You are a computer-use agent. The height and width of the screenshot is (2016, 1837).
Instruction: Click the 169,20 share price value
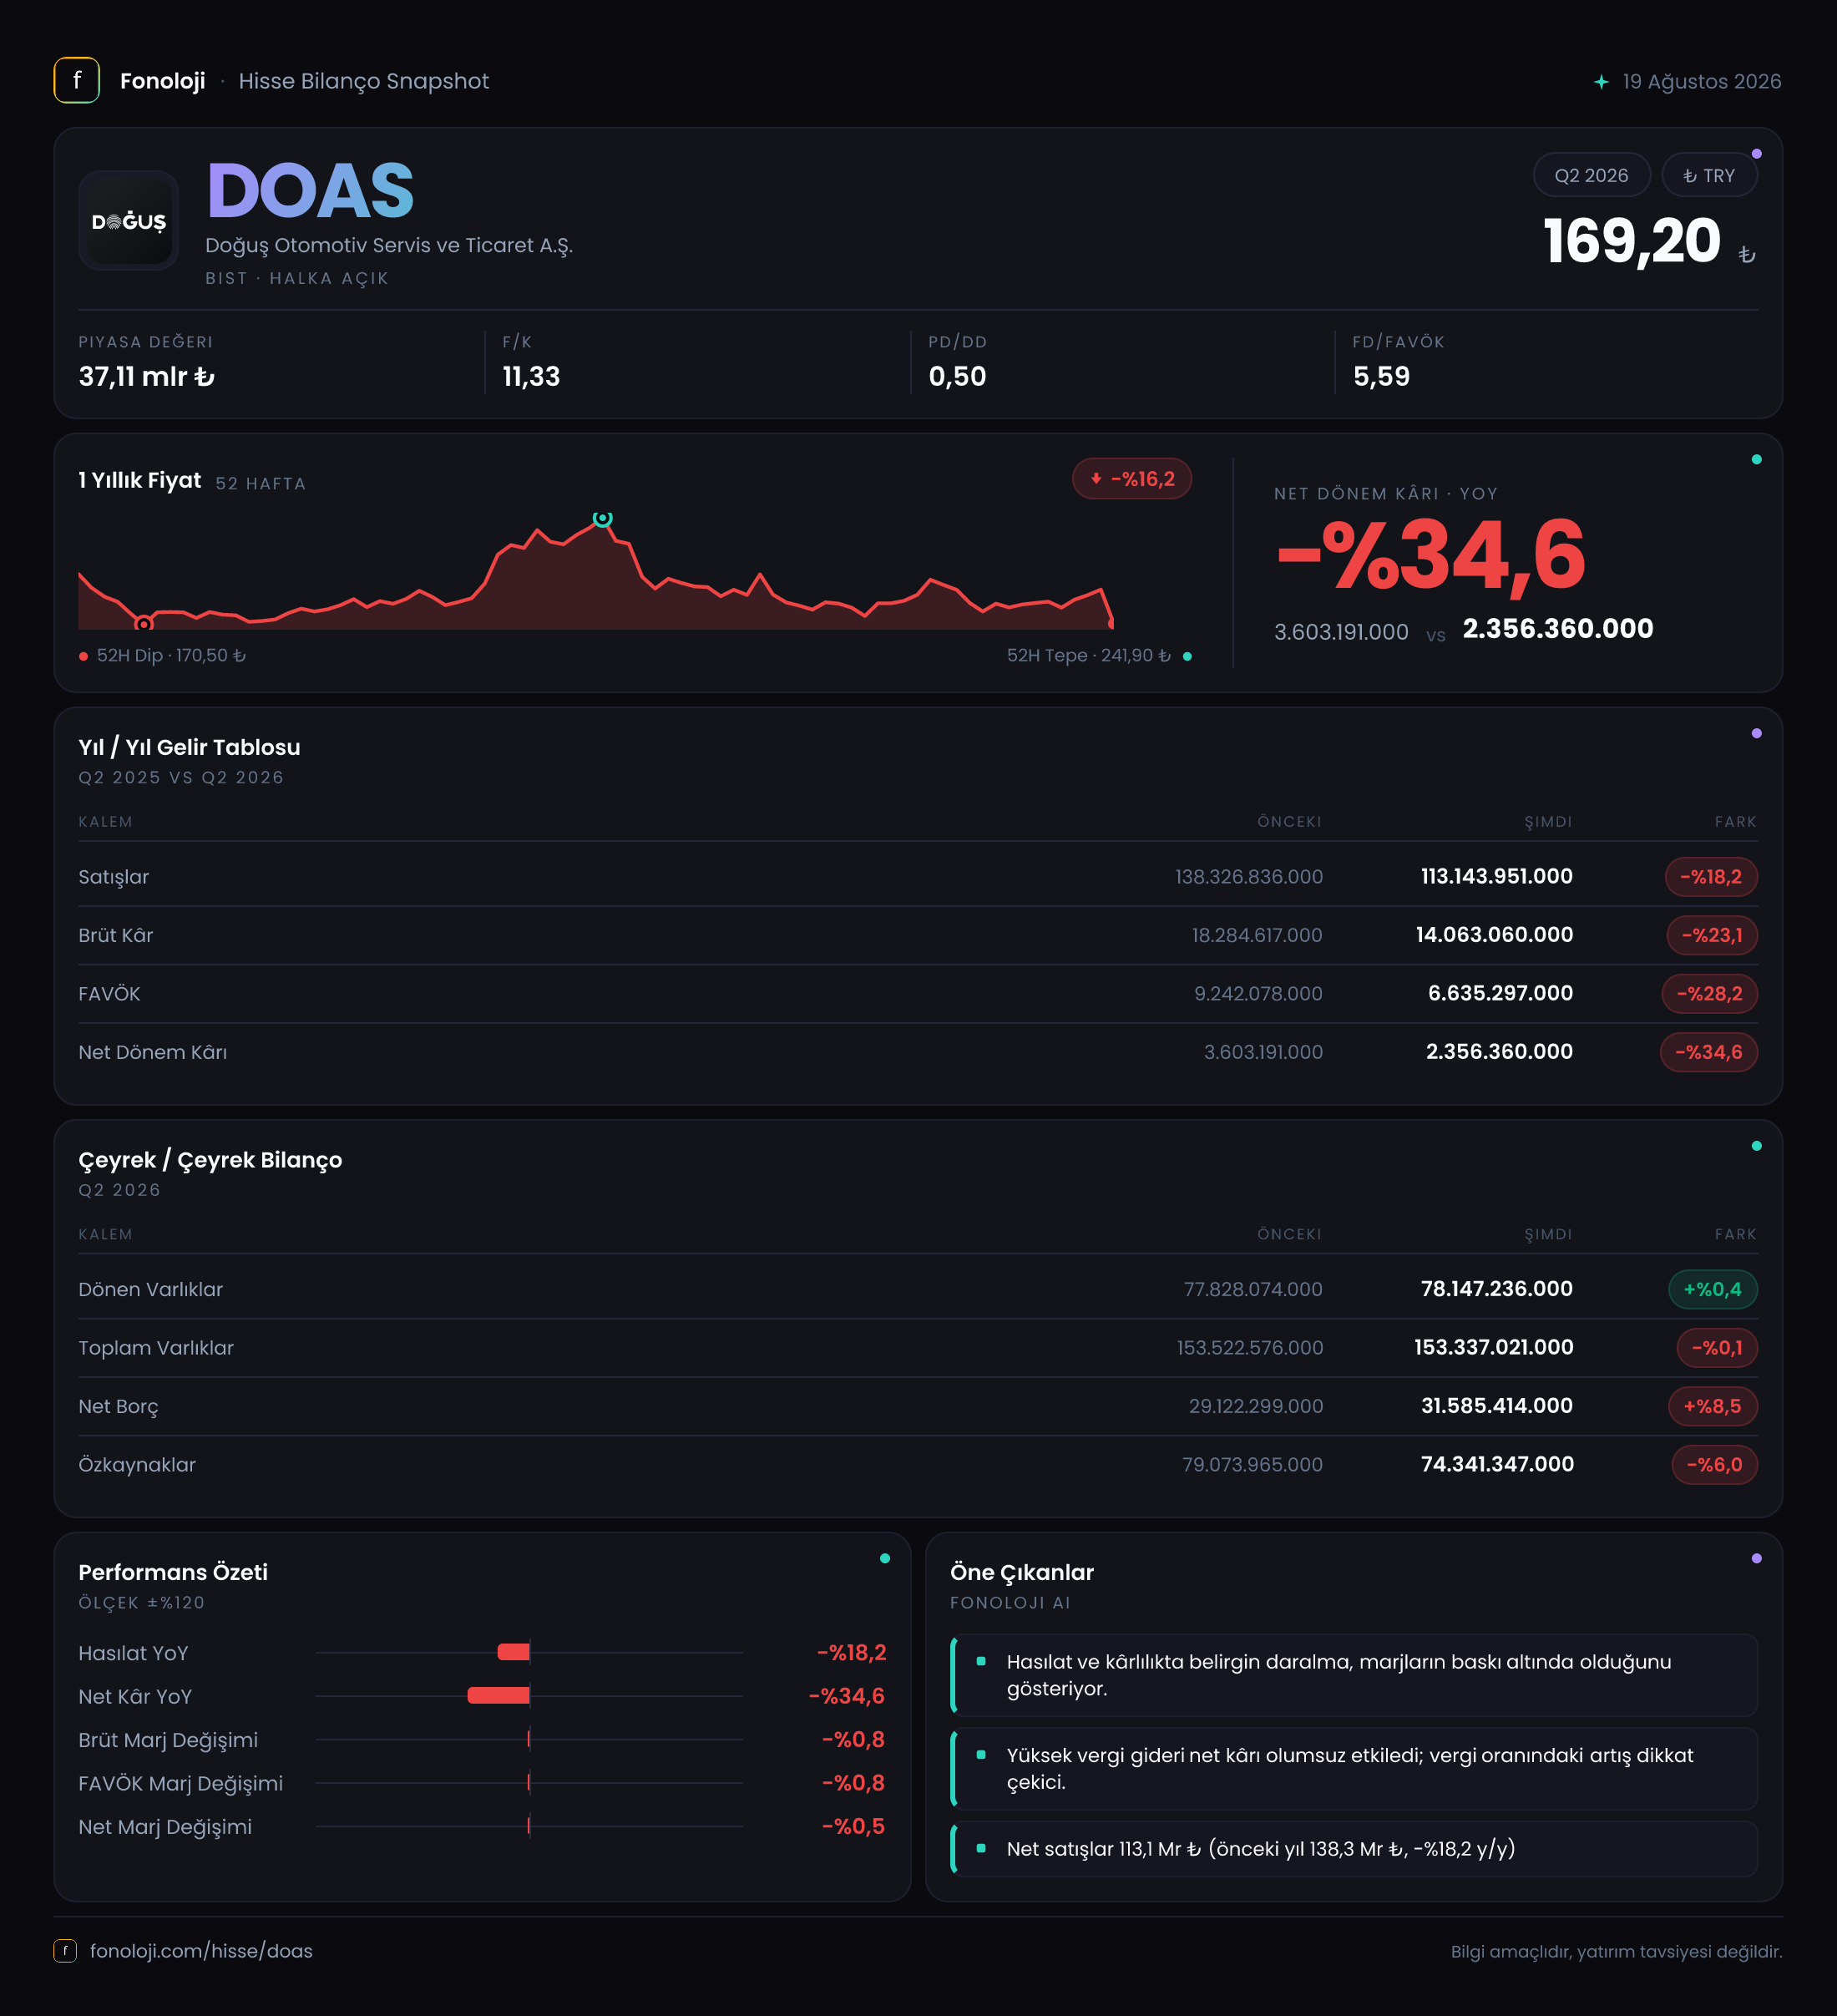point(1632,241)
